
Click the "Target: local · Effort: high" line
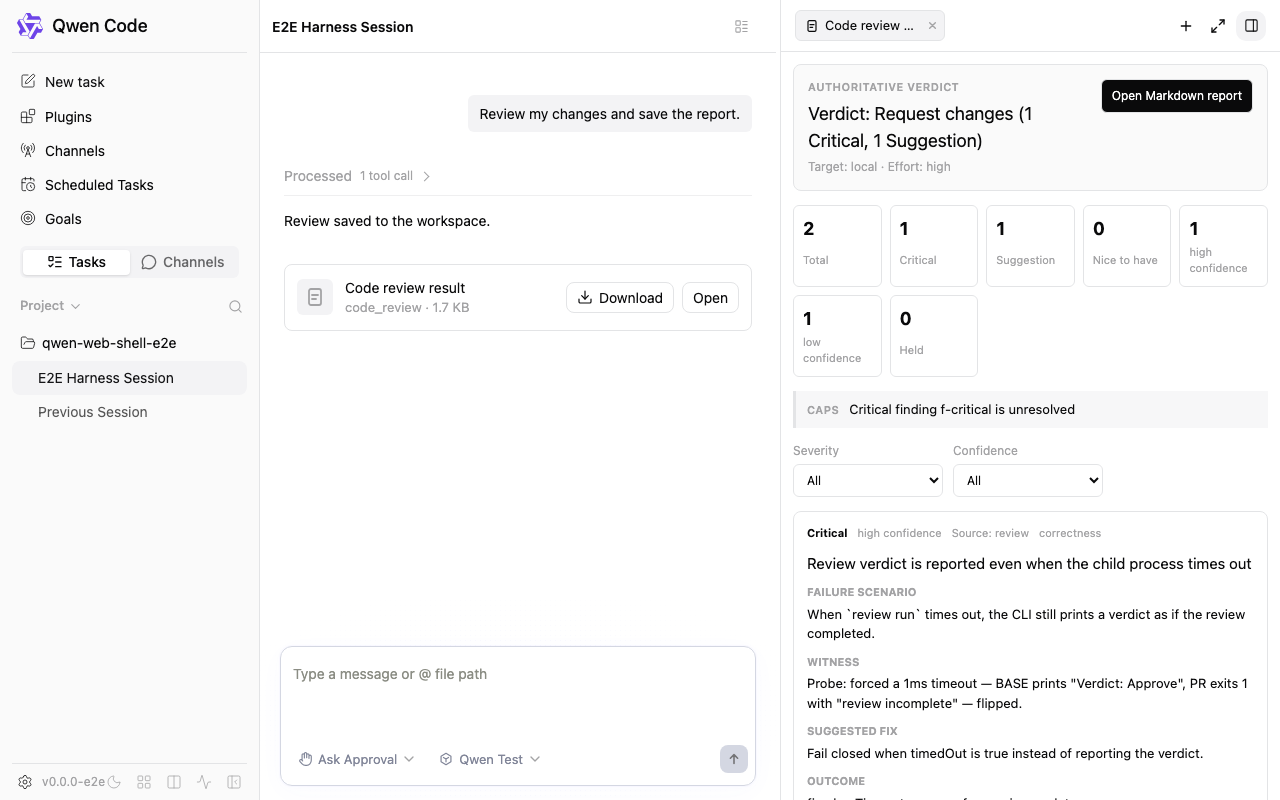(879, 167)
